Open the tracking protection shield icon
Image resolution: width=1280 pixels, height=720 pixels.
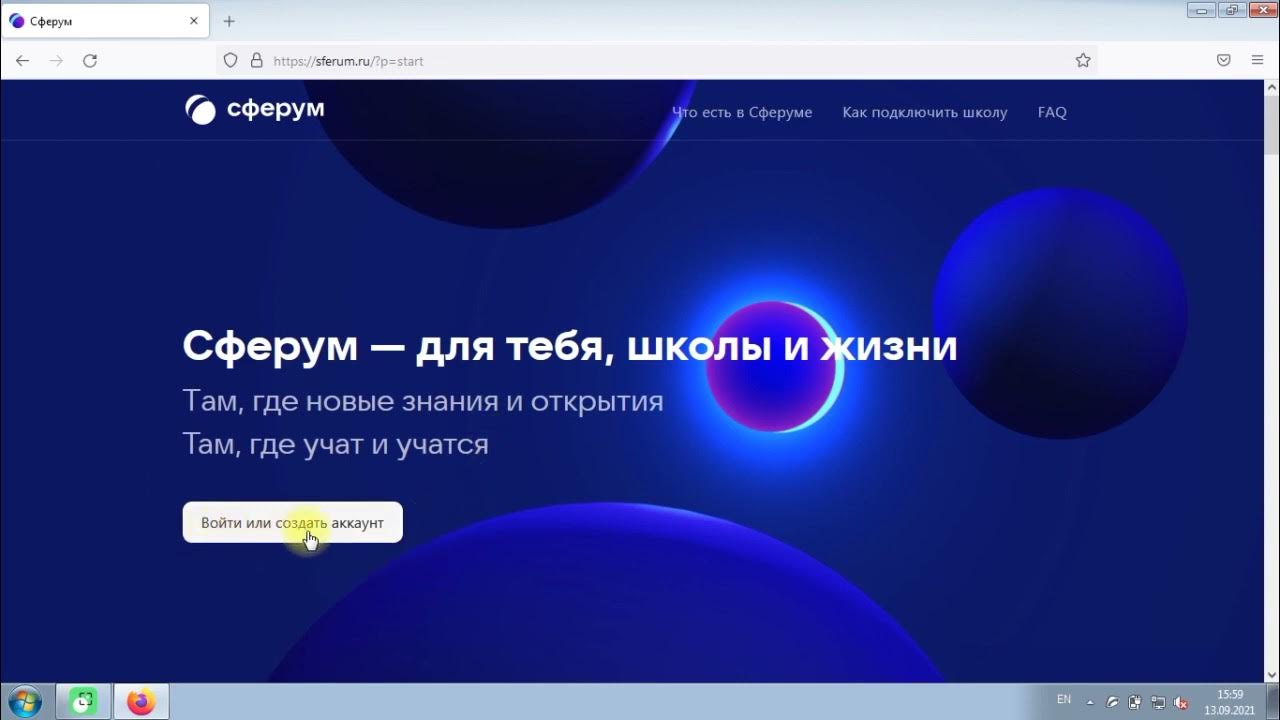tap(230, 61)
